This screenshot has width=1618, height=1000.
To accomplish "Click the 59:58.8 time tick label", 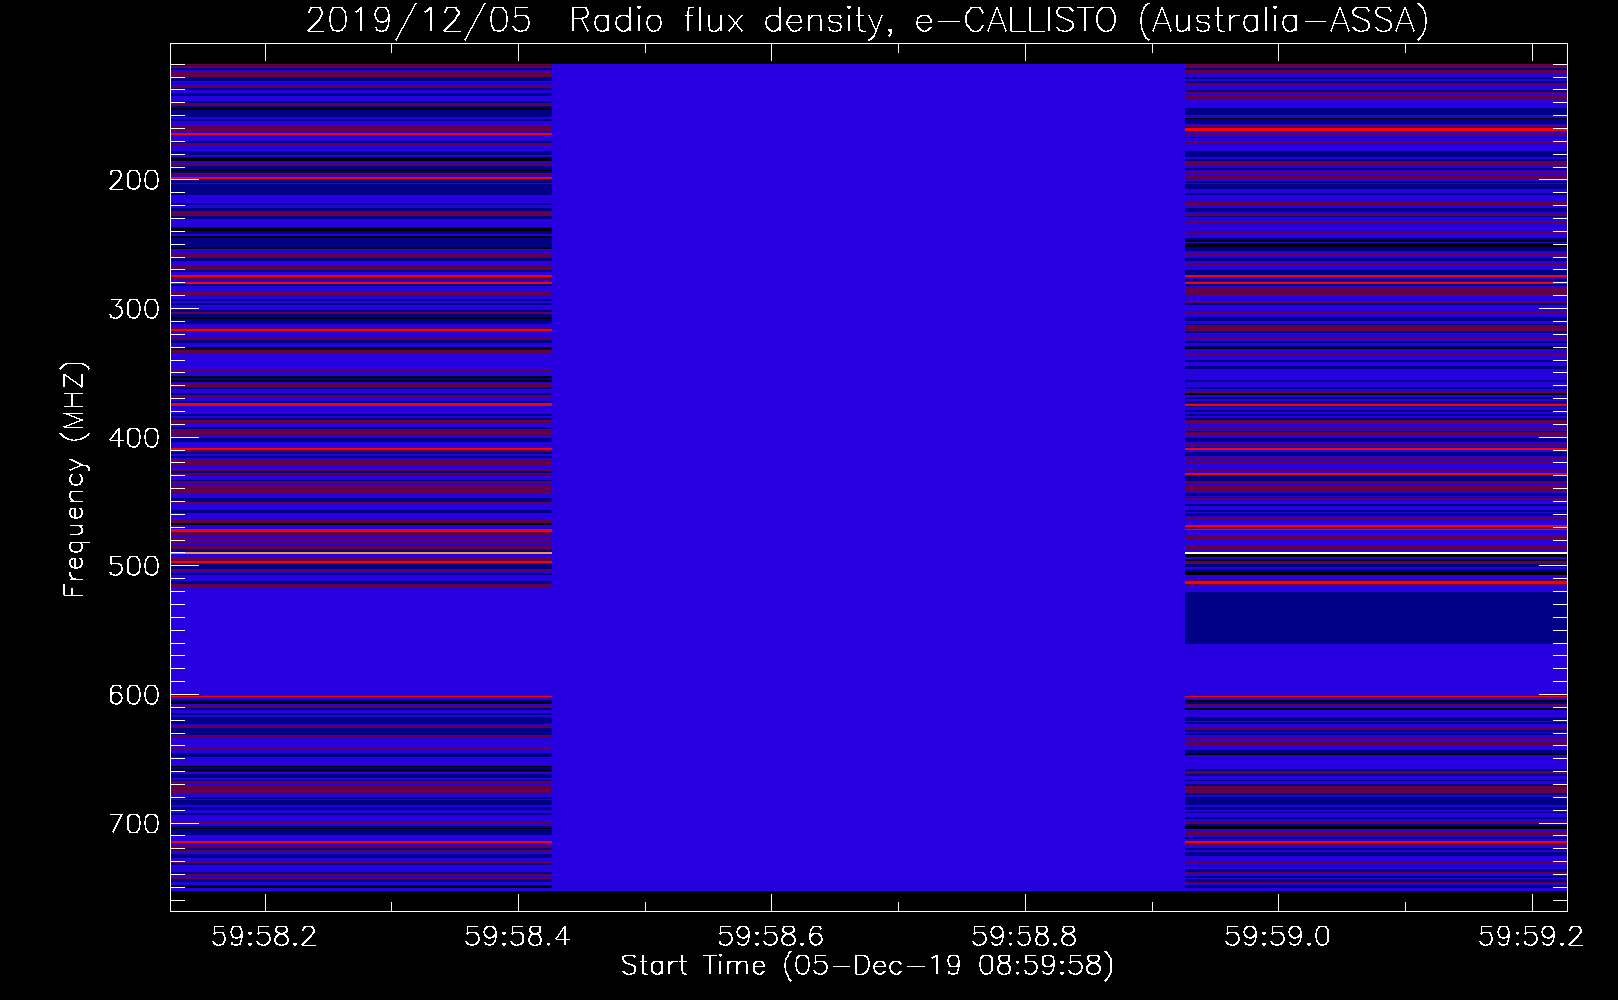I will (1025, 936).
